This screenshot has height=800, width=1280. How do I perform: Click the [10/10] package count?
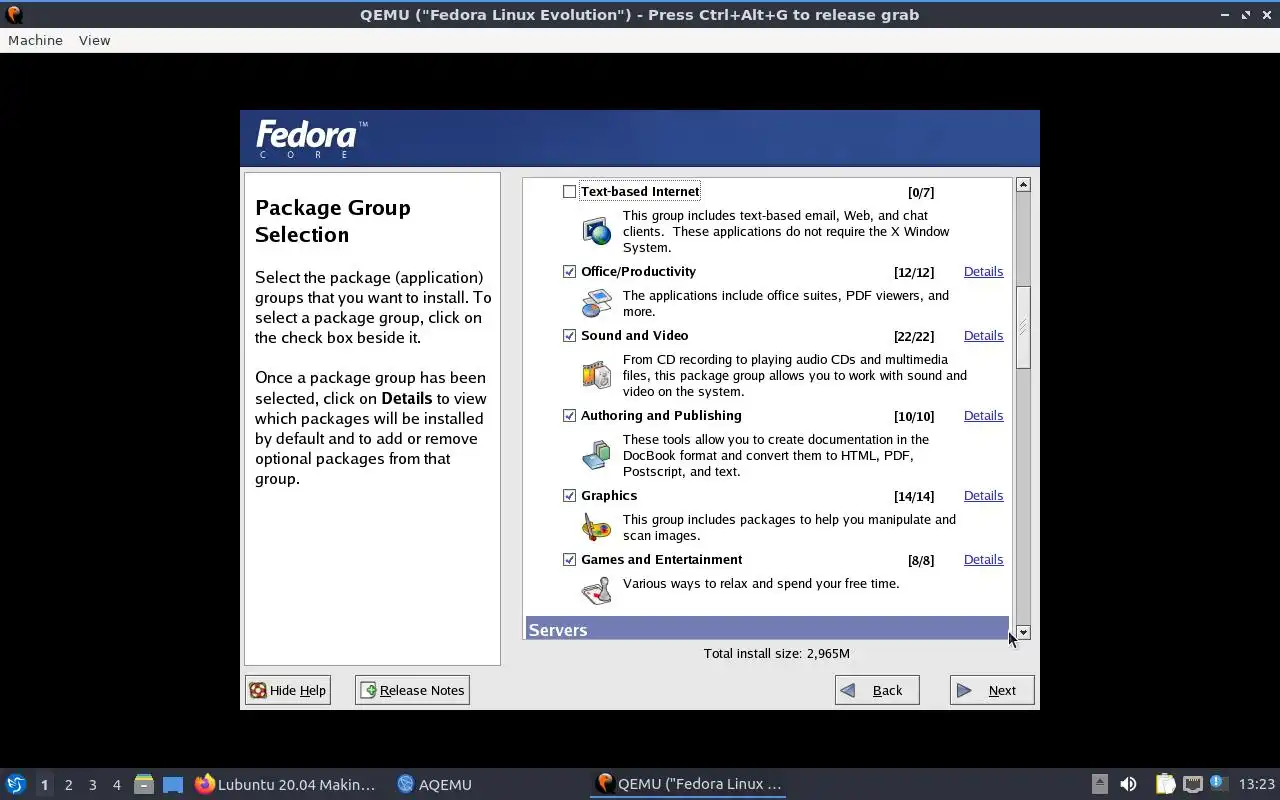click(x=914, y=416)
